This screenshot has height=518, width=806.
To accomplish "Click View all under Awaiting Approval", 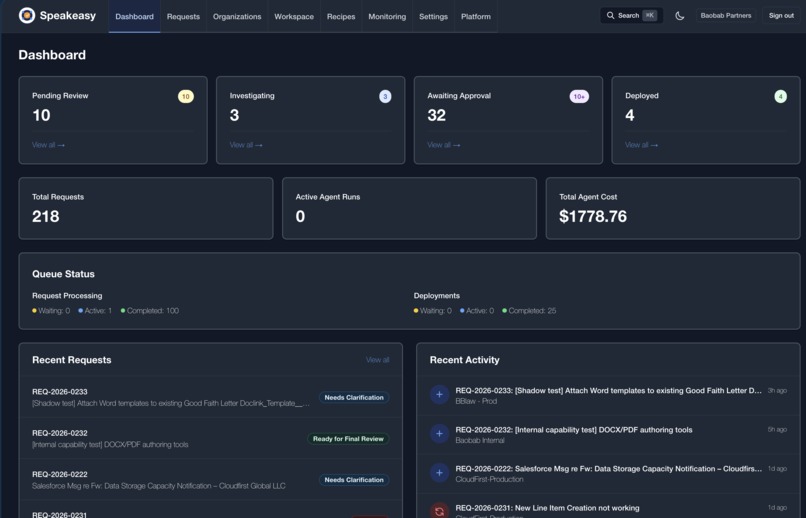I will point(444,145).
